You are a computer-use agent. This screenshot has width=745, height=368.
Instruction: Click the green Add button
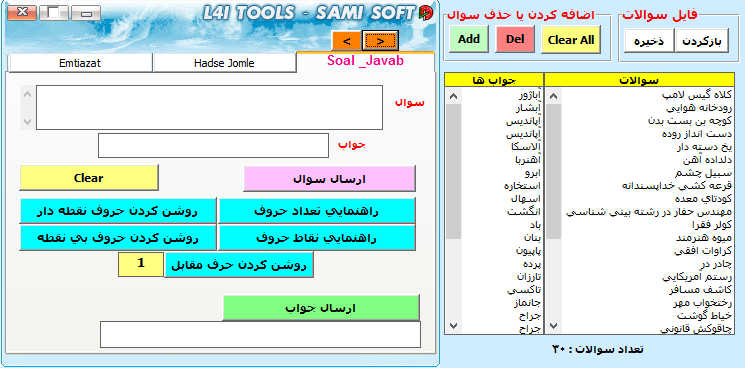click(469, 39)
